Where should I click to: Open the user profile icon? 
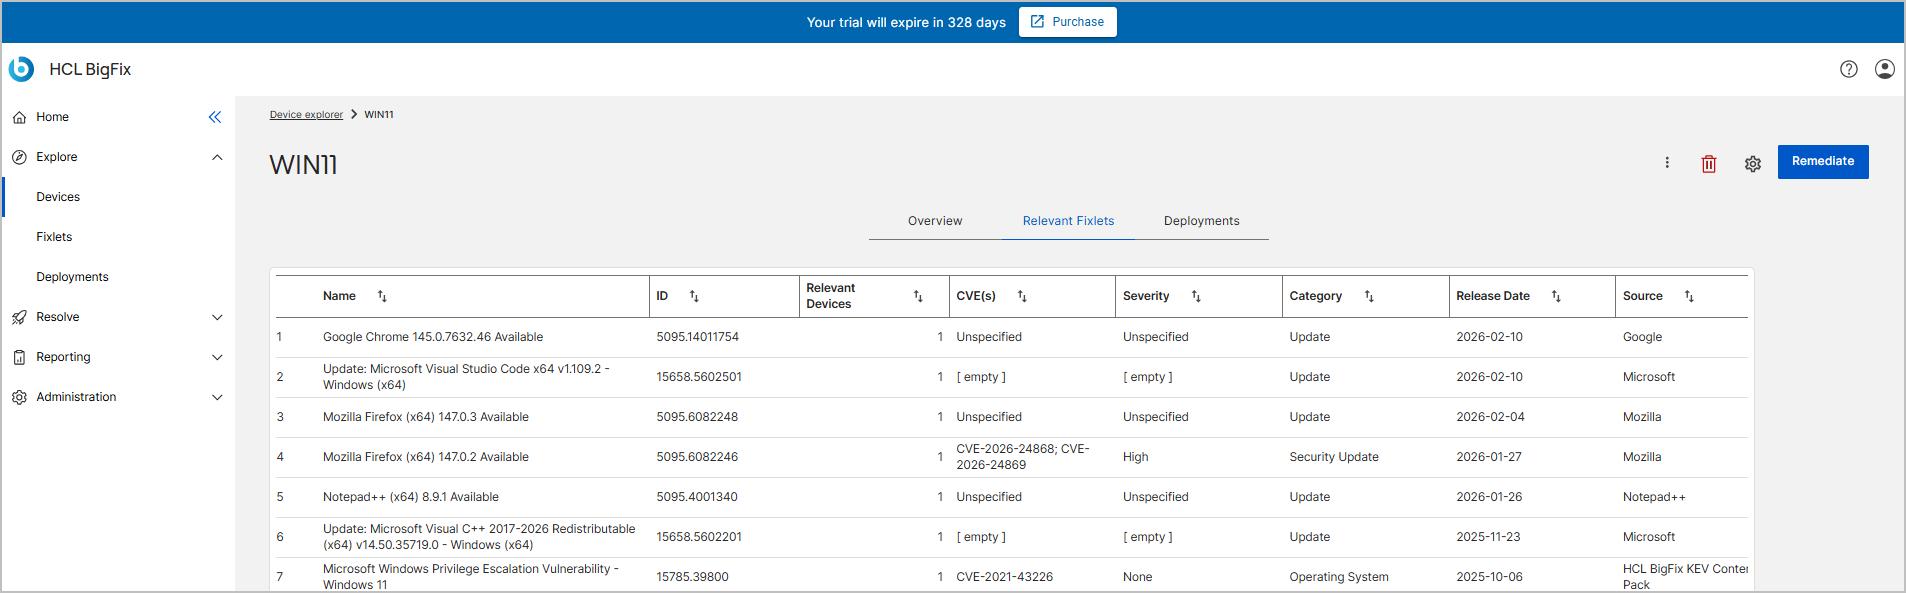1884,69
